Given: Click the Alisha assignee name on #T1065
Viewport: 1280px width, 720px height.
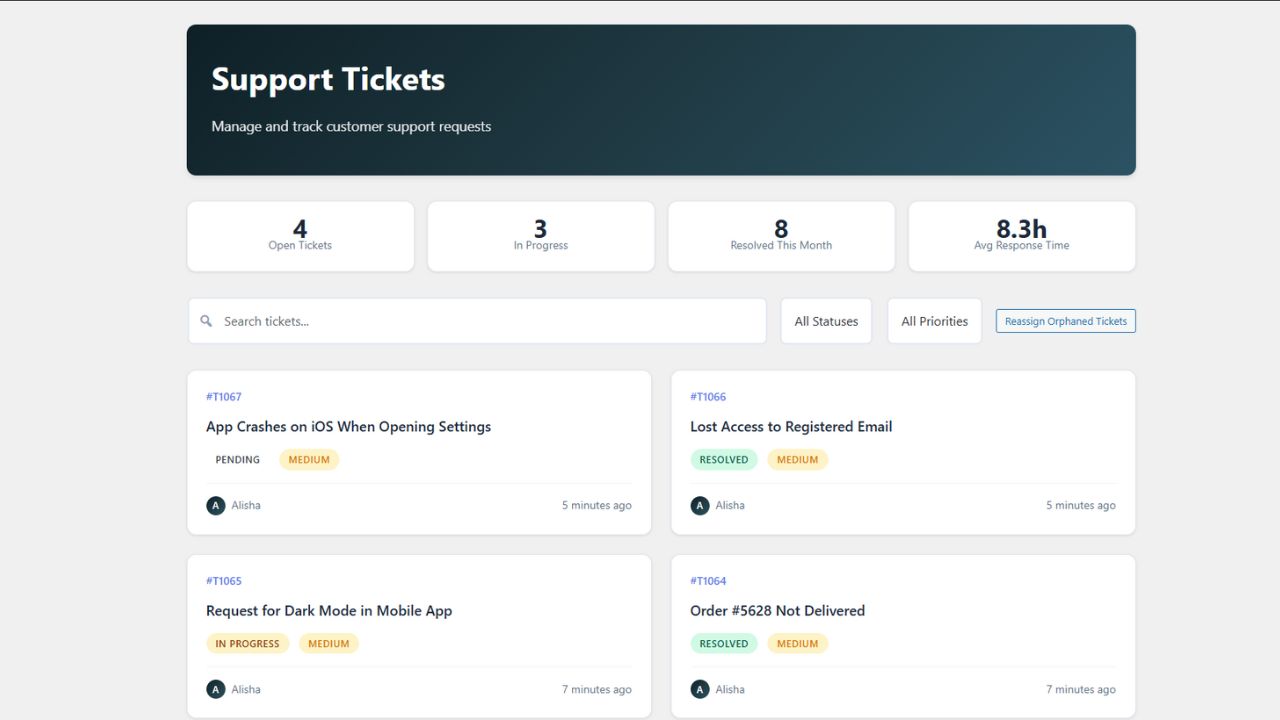Looking at the screenshot, I should point(246,689).
